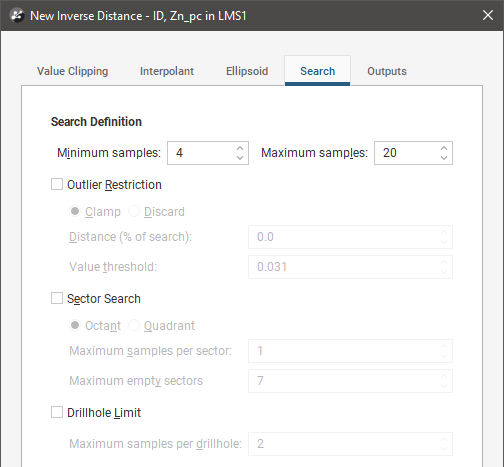Go to the Ellipsoid tab
This screenshot has width=504, height=467.
point(247,71)
